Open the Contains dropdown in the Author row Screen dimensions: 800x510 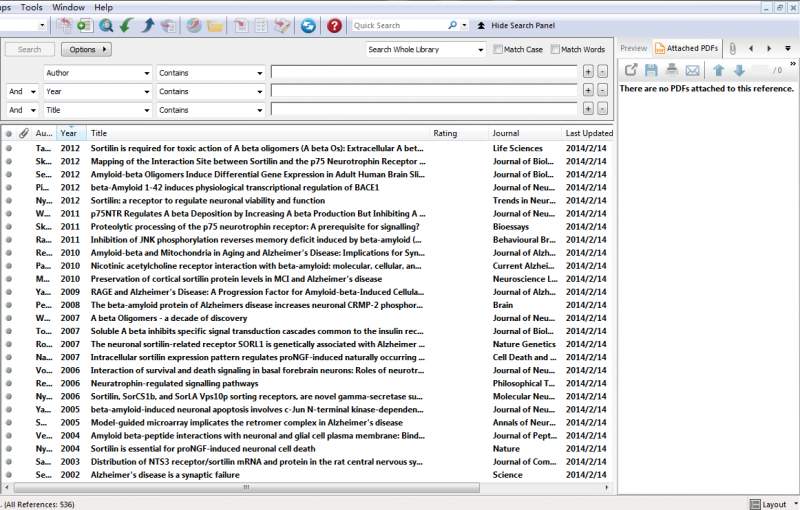coord(260,73)
